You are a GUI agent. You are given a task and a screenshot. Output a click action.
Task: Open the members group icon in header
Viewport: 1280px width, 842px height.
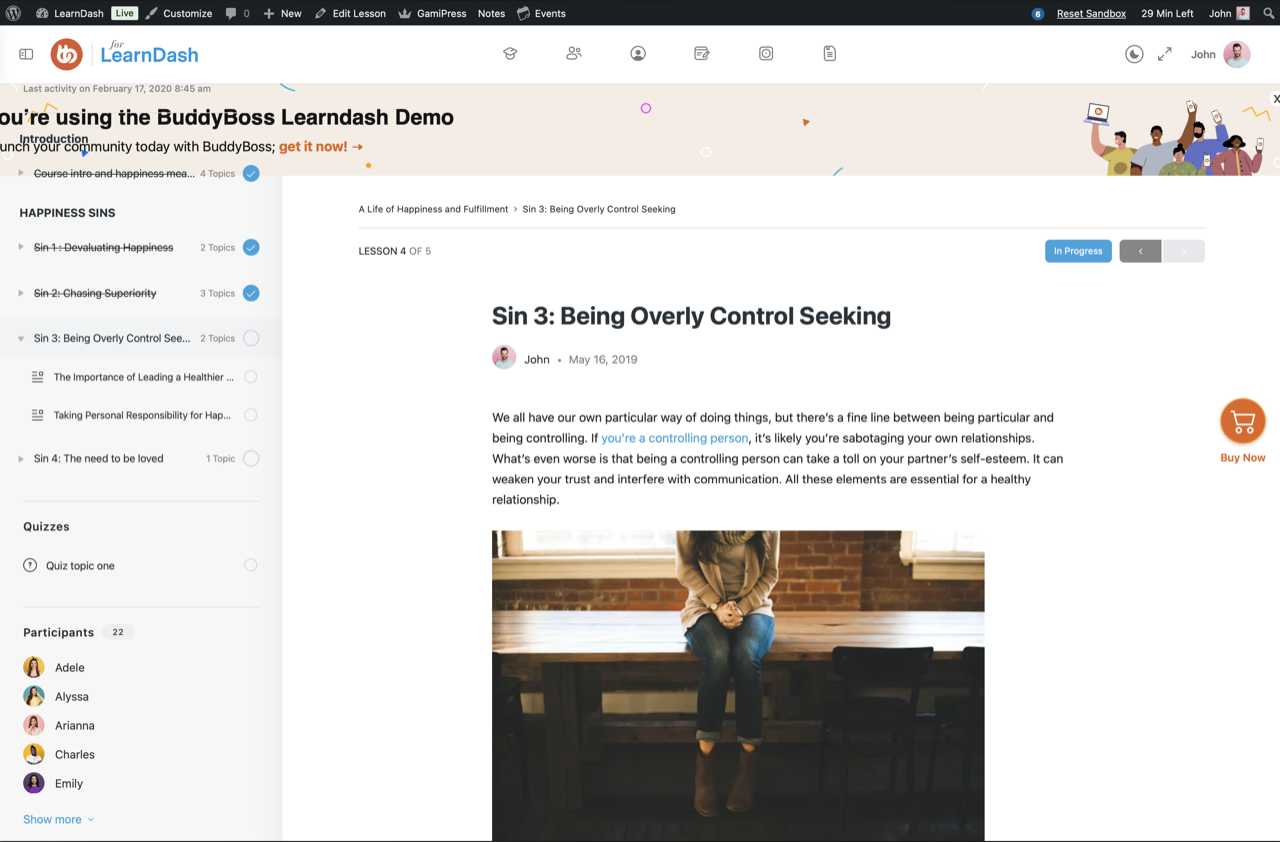pyautogui.click(x=574, y=54)
